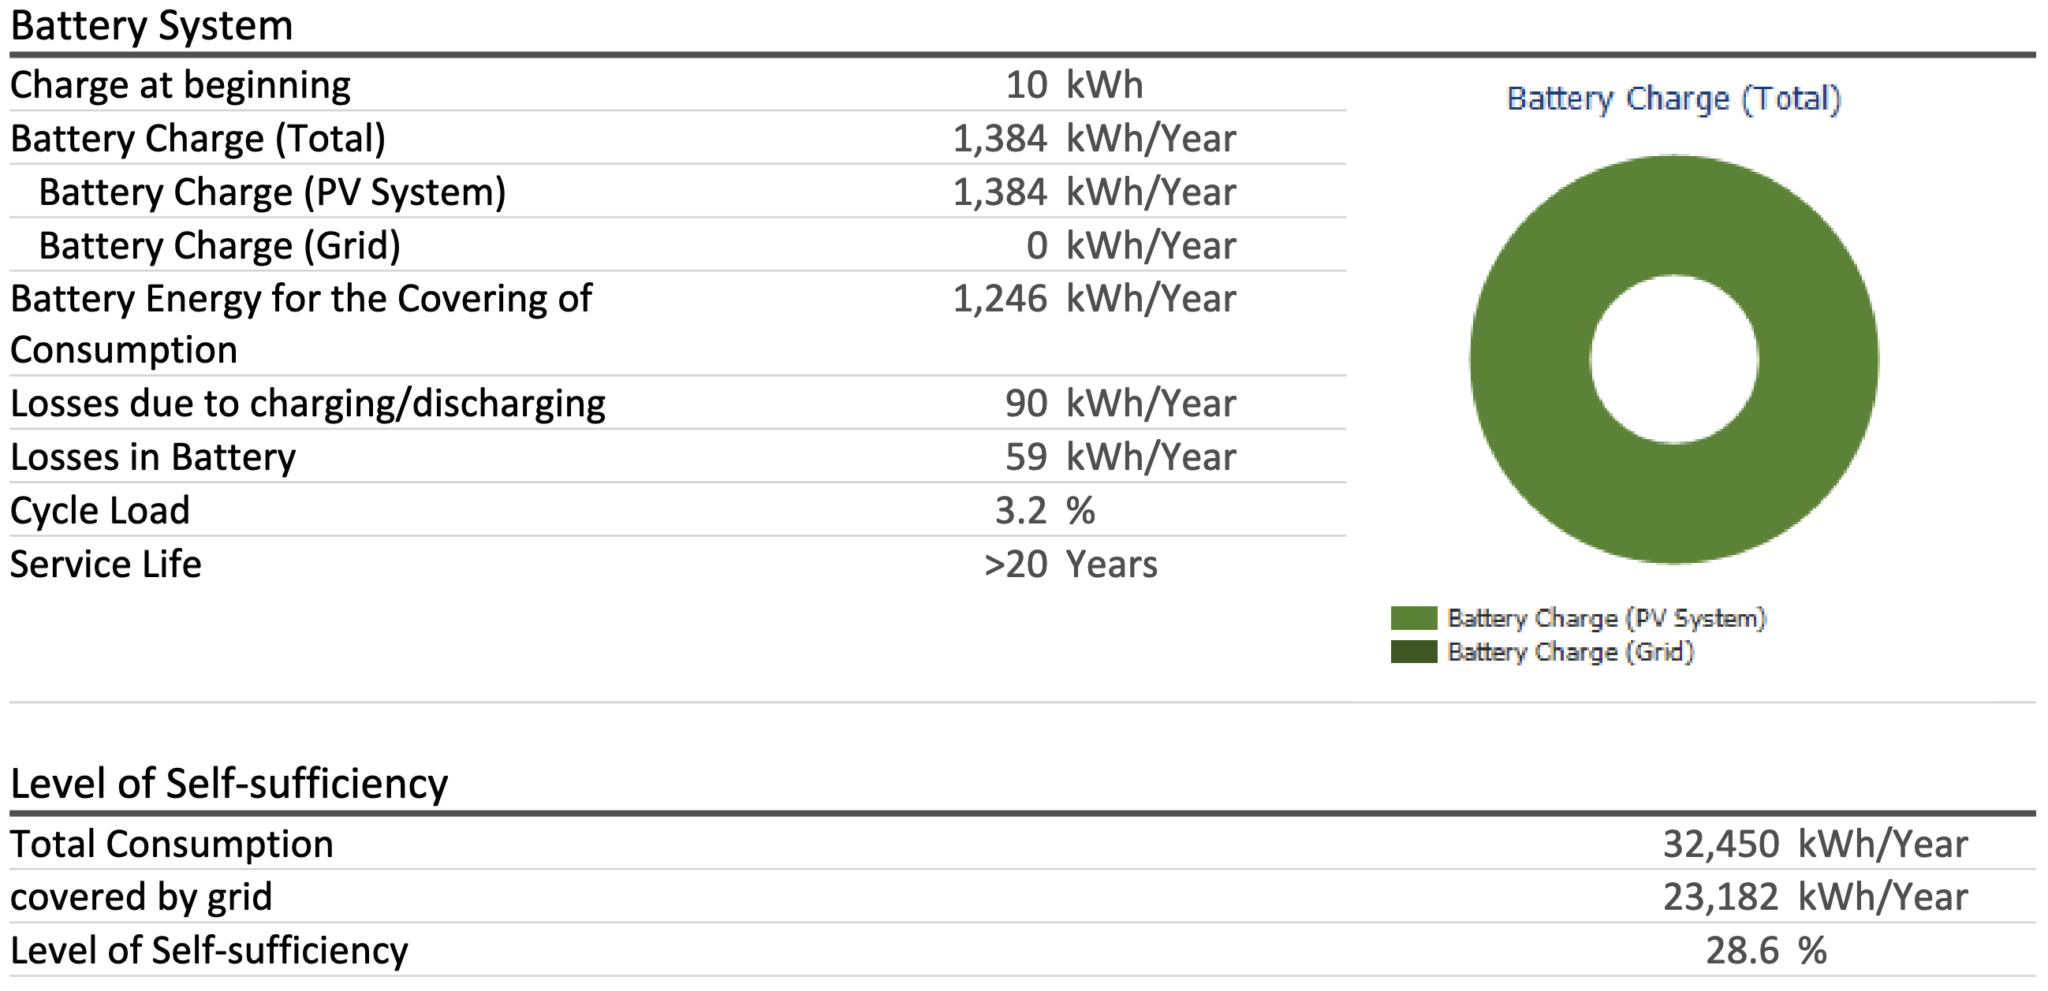Select the 3.2 % cycle load value

(1044, 511)
